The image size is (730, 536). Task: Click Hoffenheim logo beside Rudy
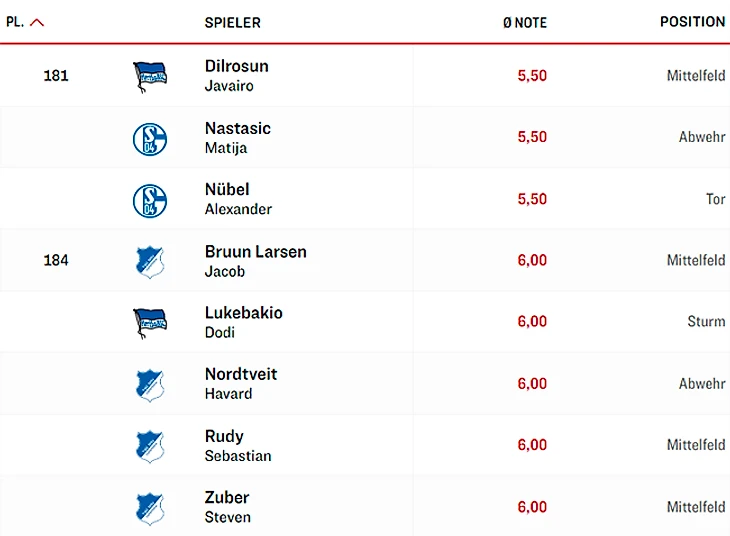pyautogui.click(x=150, y=446)
